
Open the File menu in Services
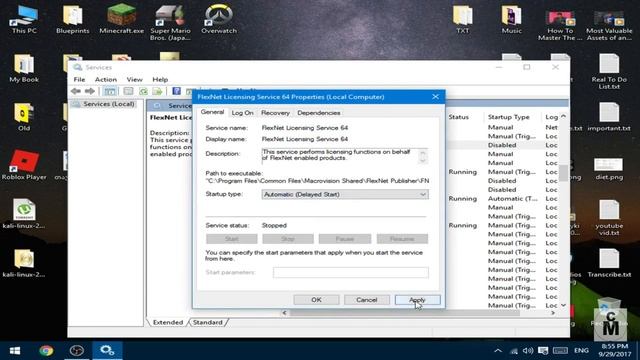(79, 79)
